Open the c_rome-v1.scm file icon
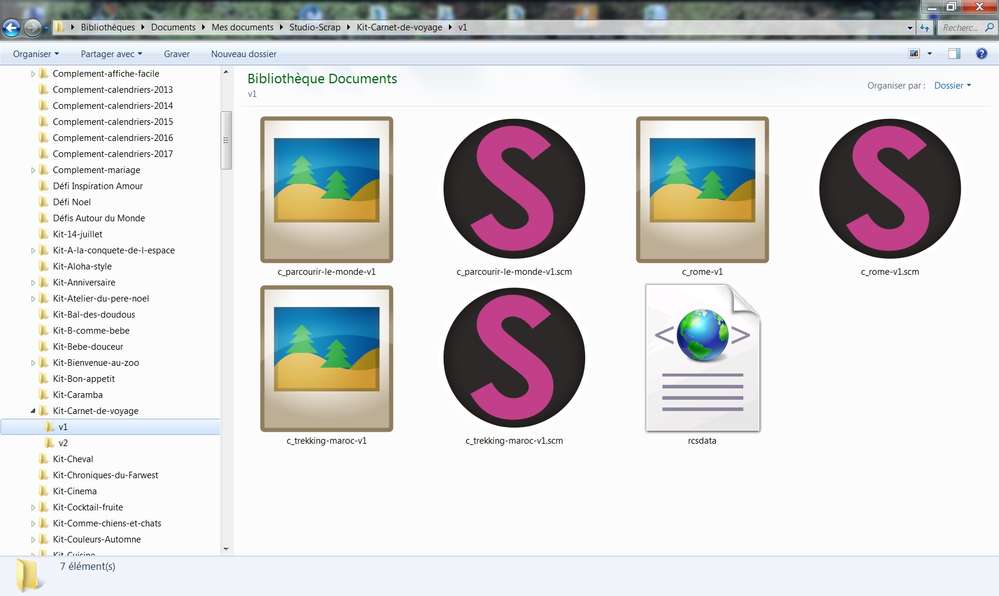Screen dimensions: 999x596 point(889,190)
